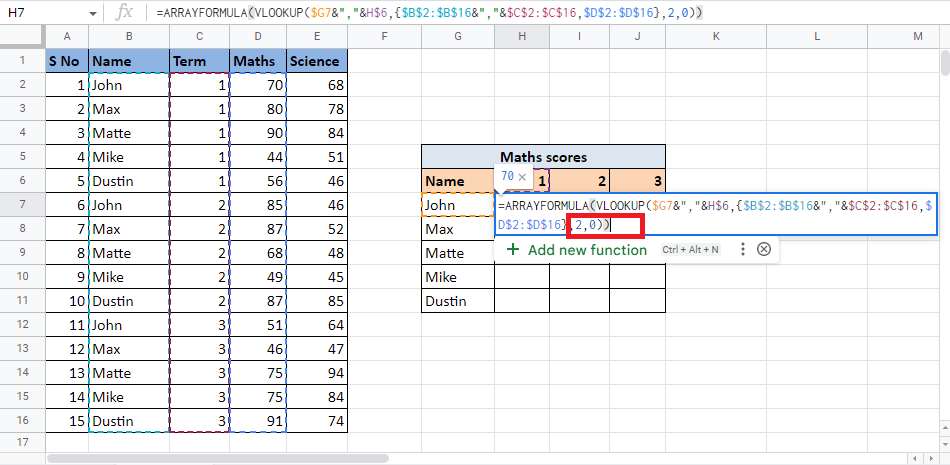Open the three-dot options menu
The image size is (950, 465).
742,250
